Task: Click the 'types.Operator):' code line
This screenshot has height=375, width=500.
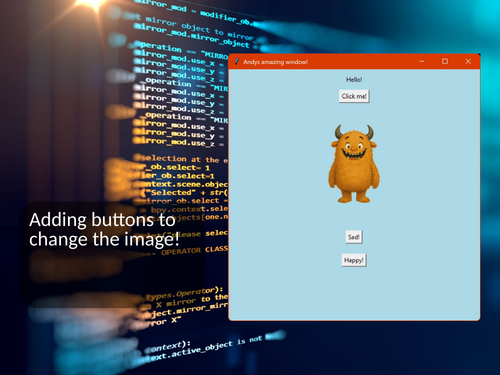Action: pos(184,293)
